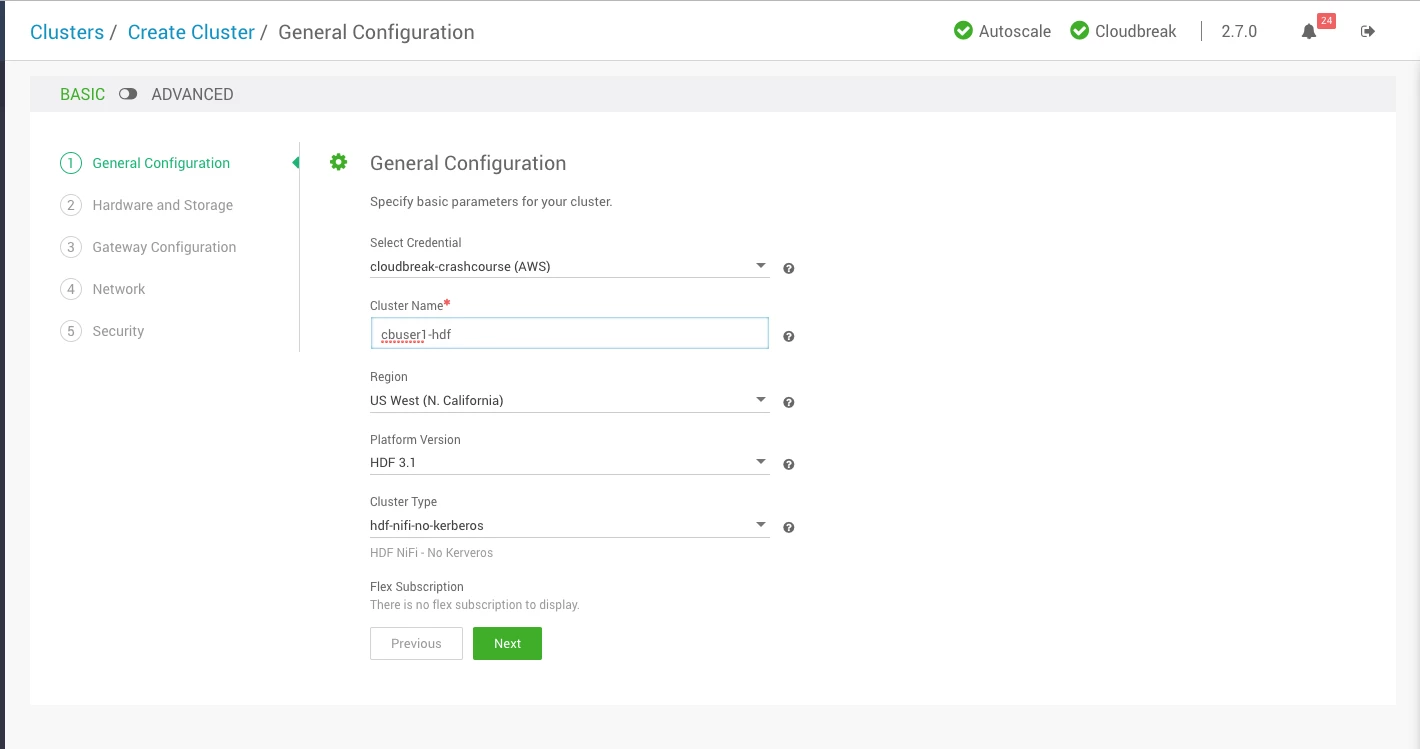Click the 'no flex subscription to display' text
Screen dimensions: 1420x749
(x=475, y=605)
